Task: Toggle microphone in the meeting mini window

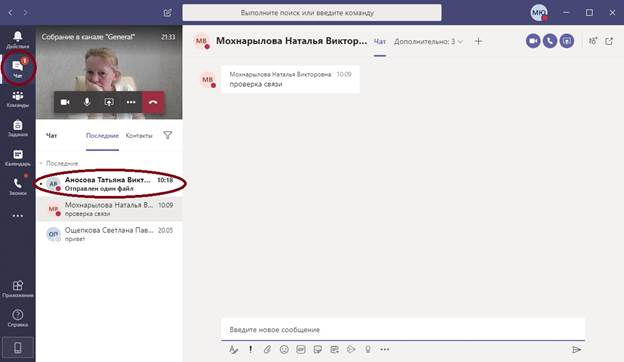Action: (87, 102)
